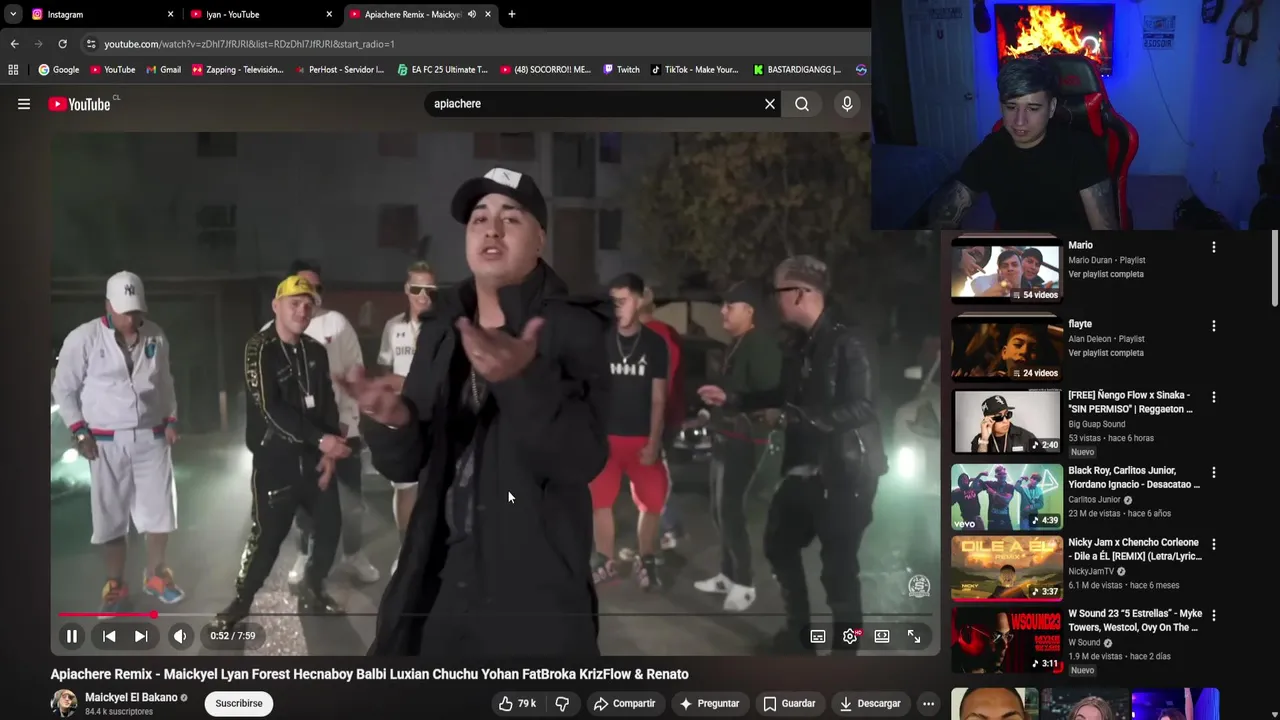Enter fullscreen in the video player
This screenshot has width=1280, height=720.
point(914,636)
